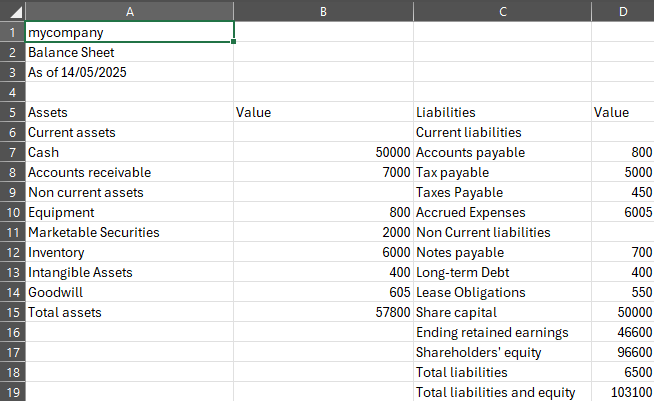Select 'Total liabilities and equity' cell
Viewport: 654px width, 401px height.
[x=503, y=392]
